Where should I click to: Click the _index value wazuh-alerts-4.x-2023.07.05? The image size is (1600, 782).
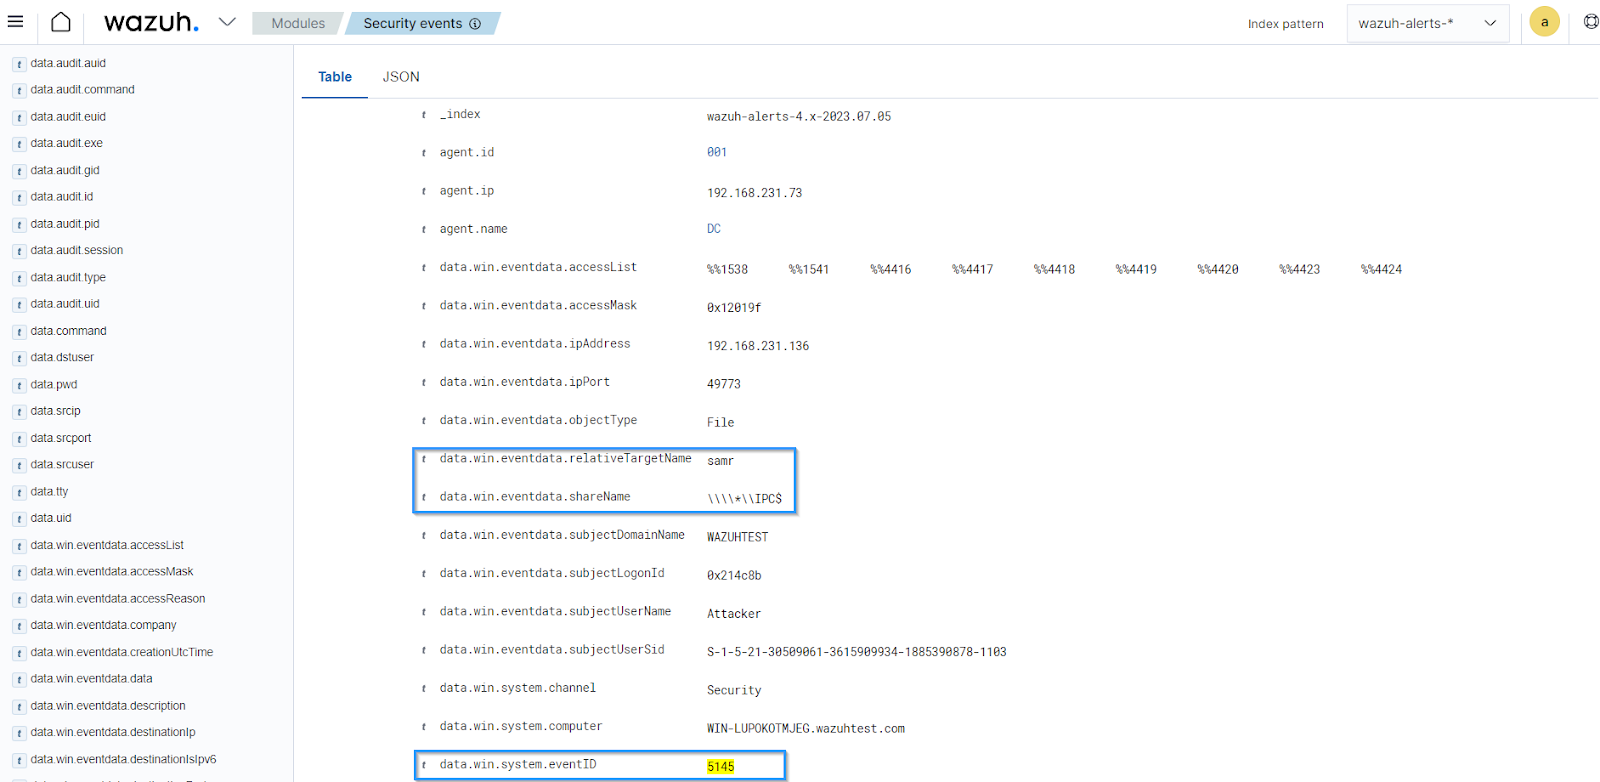799,116
